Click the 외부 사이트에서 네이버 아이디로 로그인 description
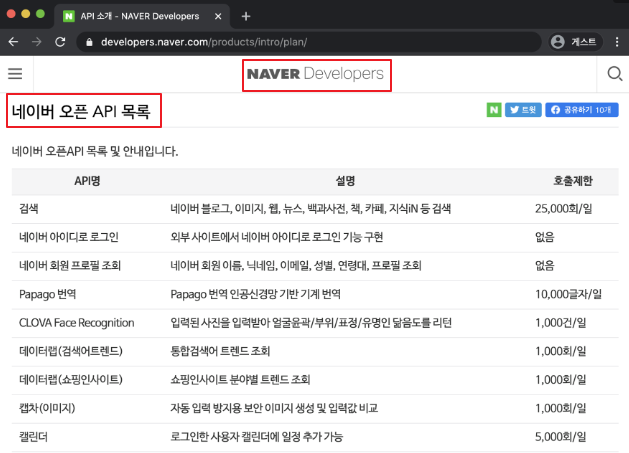 276,237
